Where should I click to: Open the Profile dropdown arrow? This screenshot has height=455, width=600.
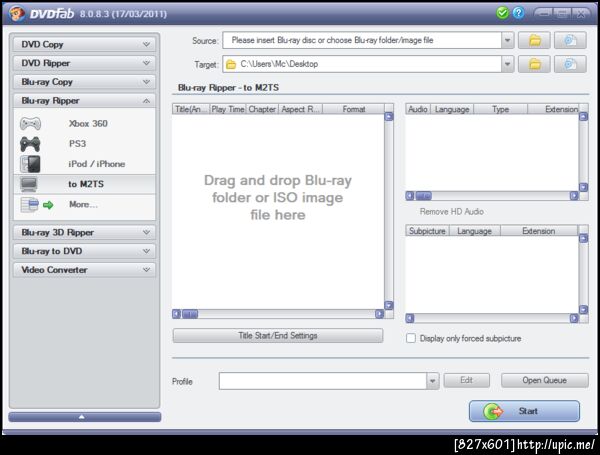(x=432, y=381)
